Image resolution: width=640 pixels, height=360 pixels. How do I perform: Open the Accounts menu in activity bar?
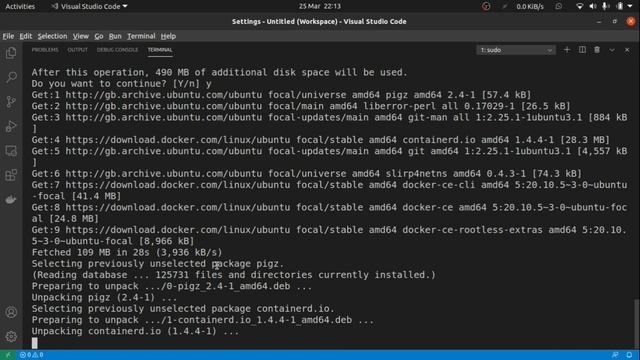pyautogui.click(x=11, y=312)
